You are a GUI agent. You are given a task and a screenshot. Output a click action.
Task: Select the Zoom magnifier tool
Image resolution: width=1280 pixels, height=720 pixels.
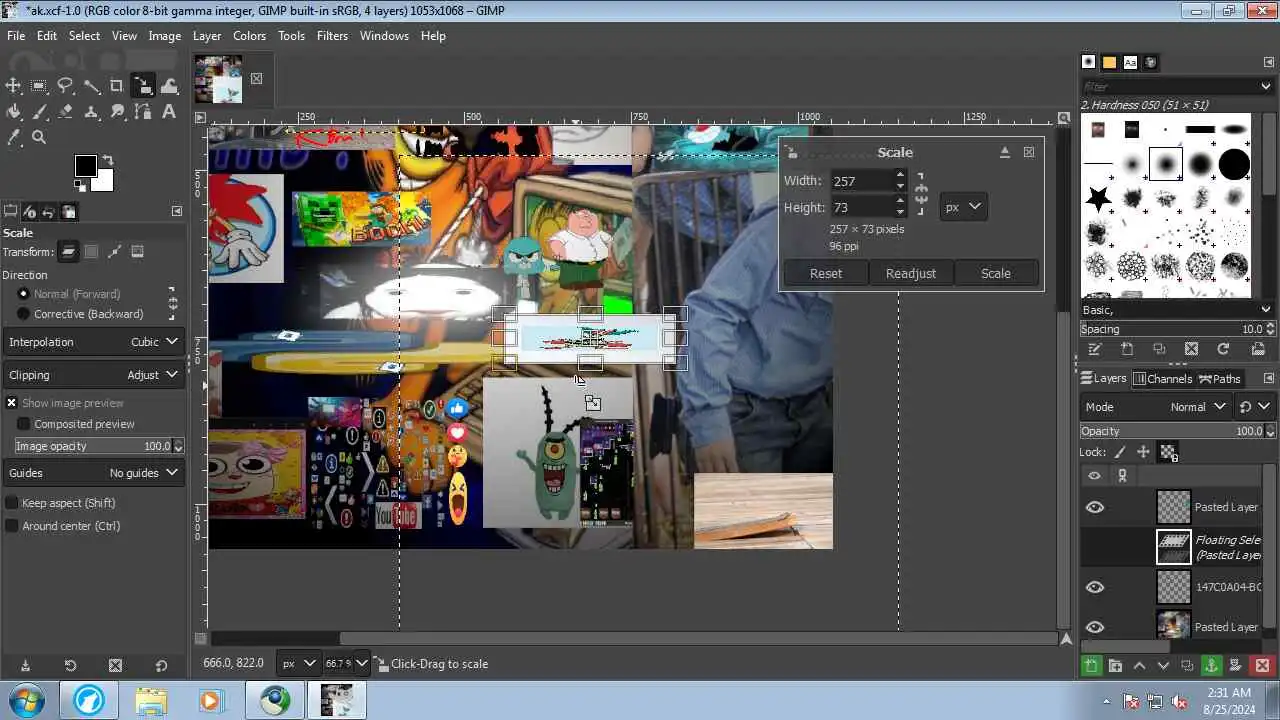click(39, 138)
